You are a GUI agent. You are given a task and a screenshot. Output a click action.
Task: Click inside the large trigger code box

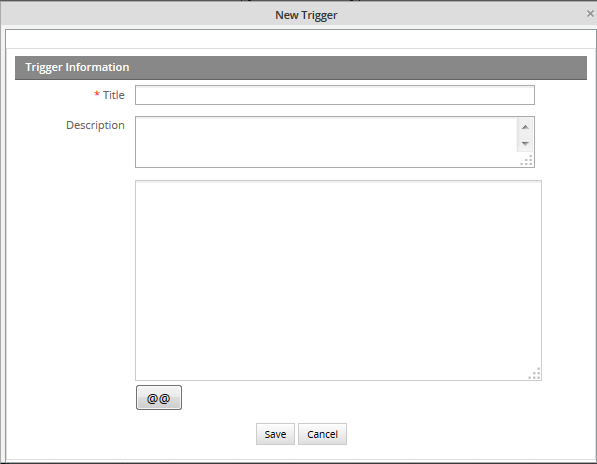[x=338, y=281]
